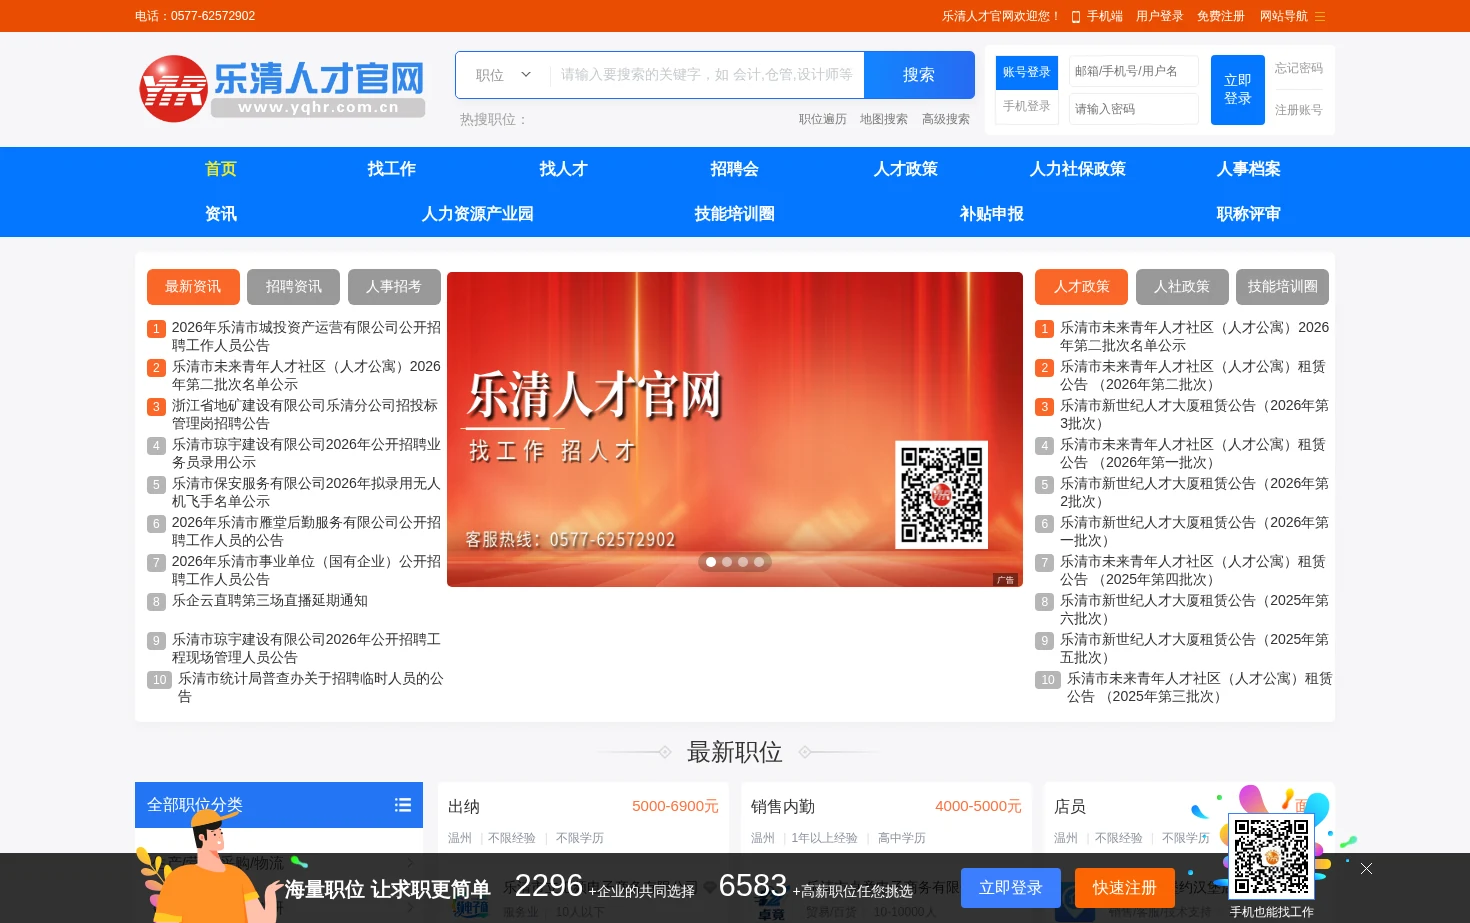Open the 地图搜索 link
This screenshot has width=1470, height=923.
tap(884, 119)
